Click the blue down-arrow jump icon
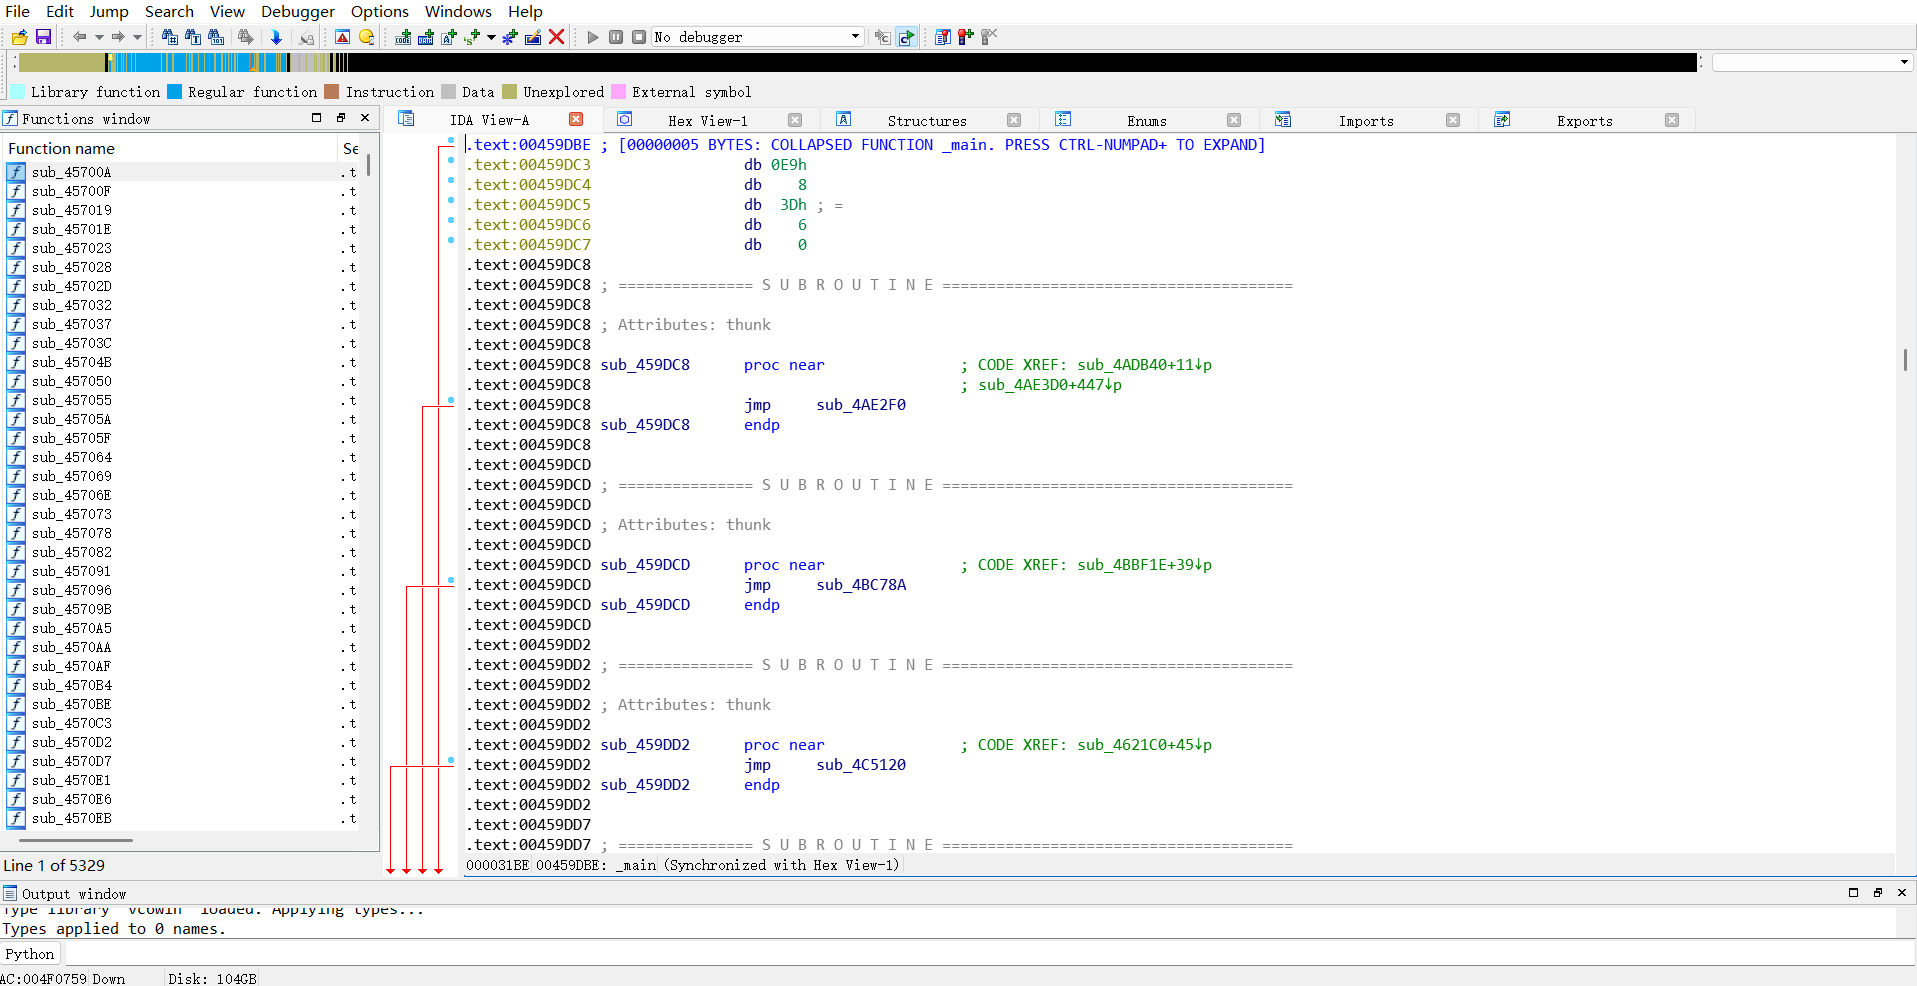The image size is (1917, 986). (x=276, y=37)
